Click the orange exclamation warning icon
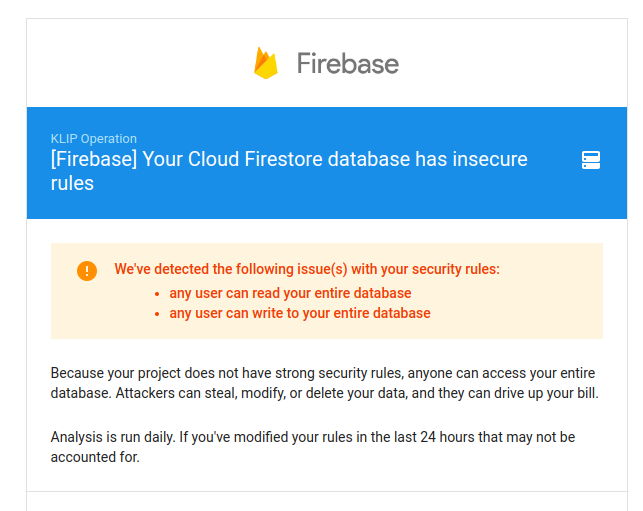 87,271
